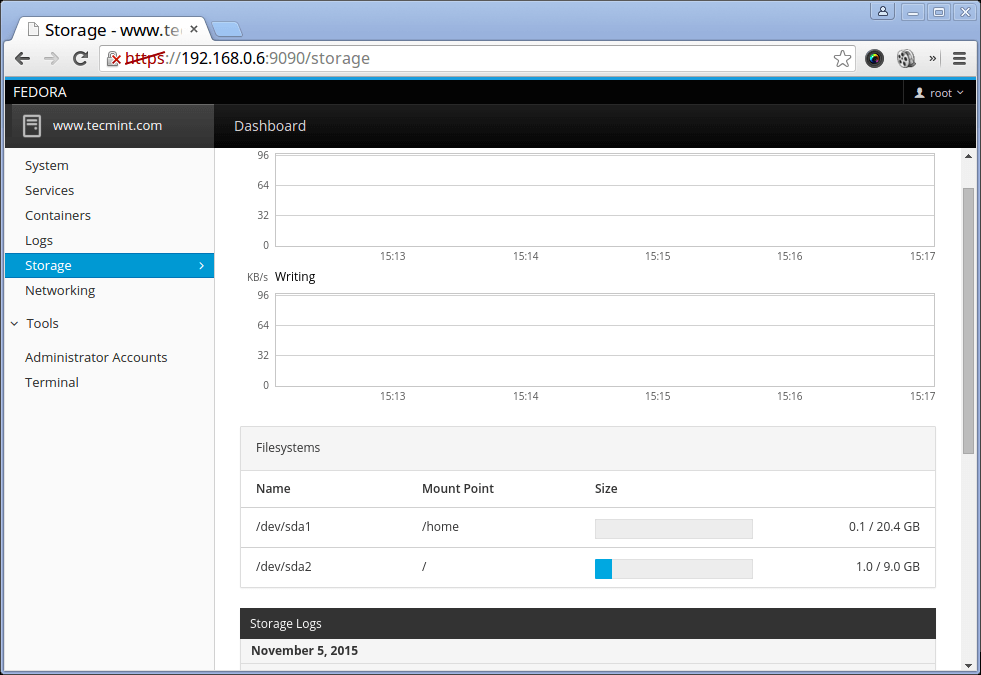Open the Networking sidebar item
Screen dimensions: 981x675
click(60, 291)
